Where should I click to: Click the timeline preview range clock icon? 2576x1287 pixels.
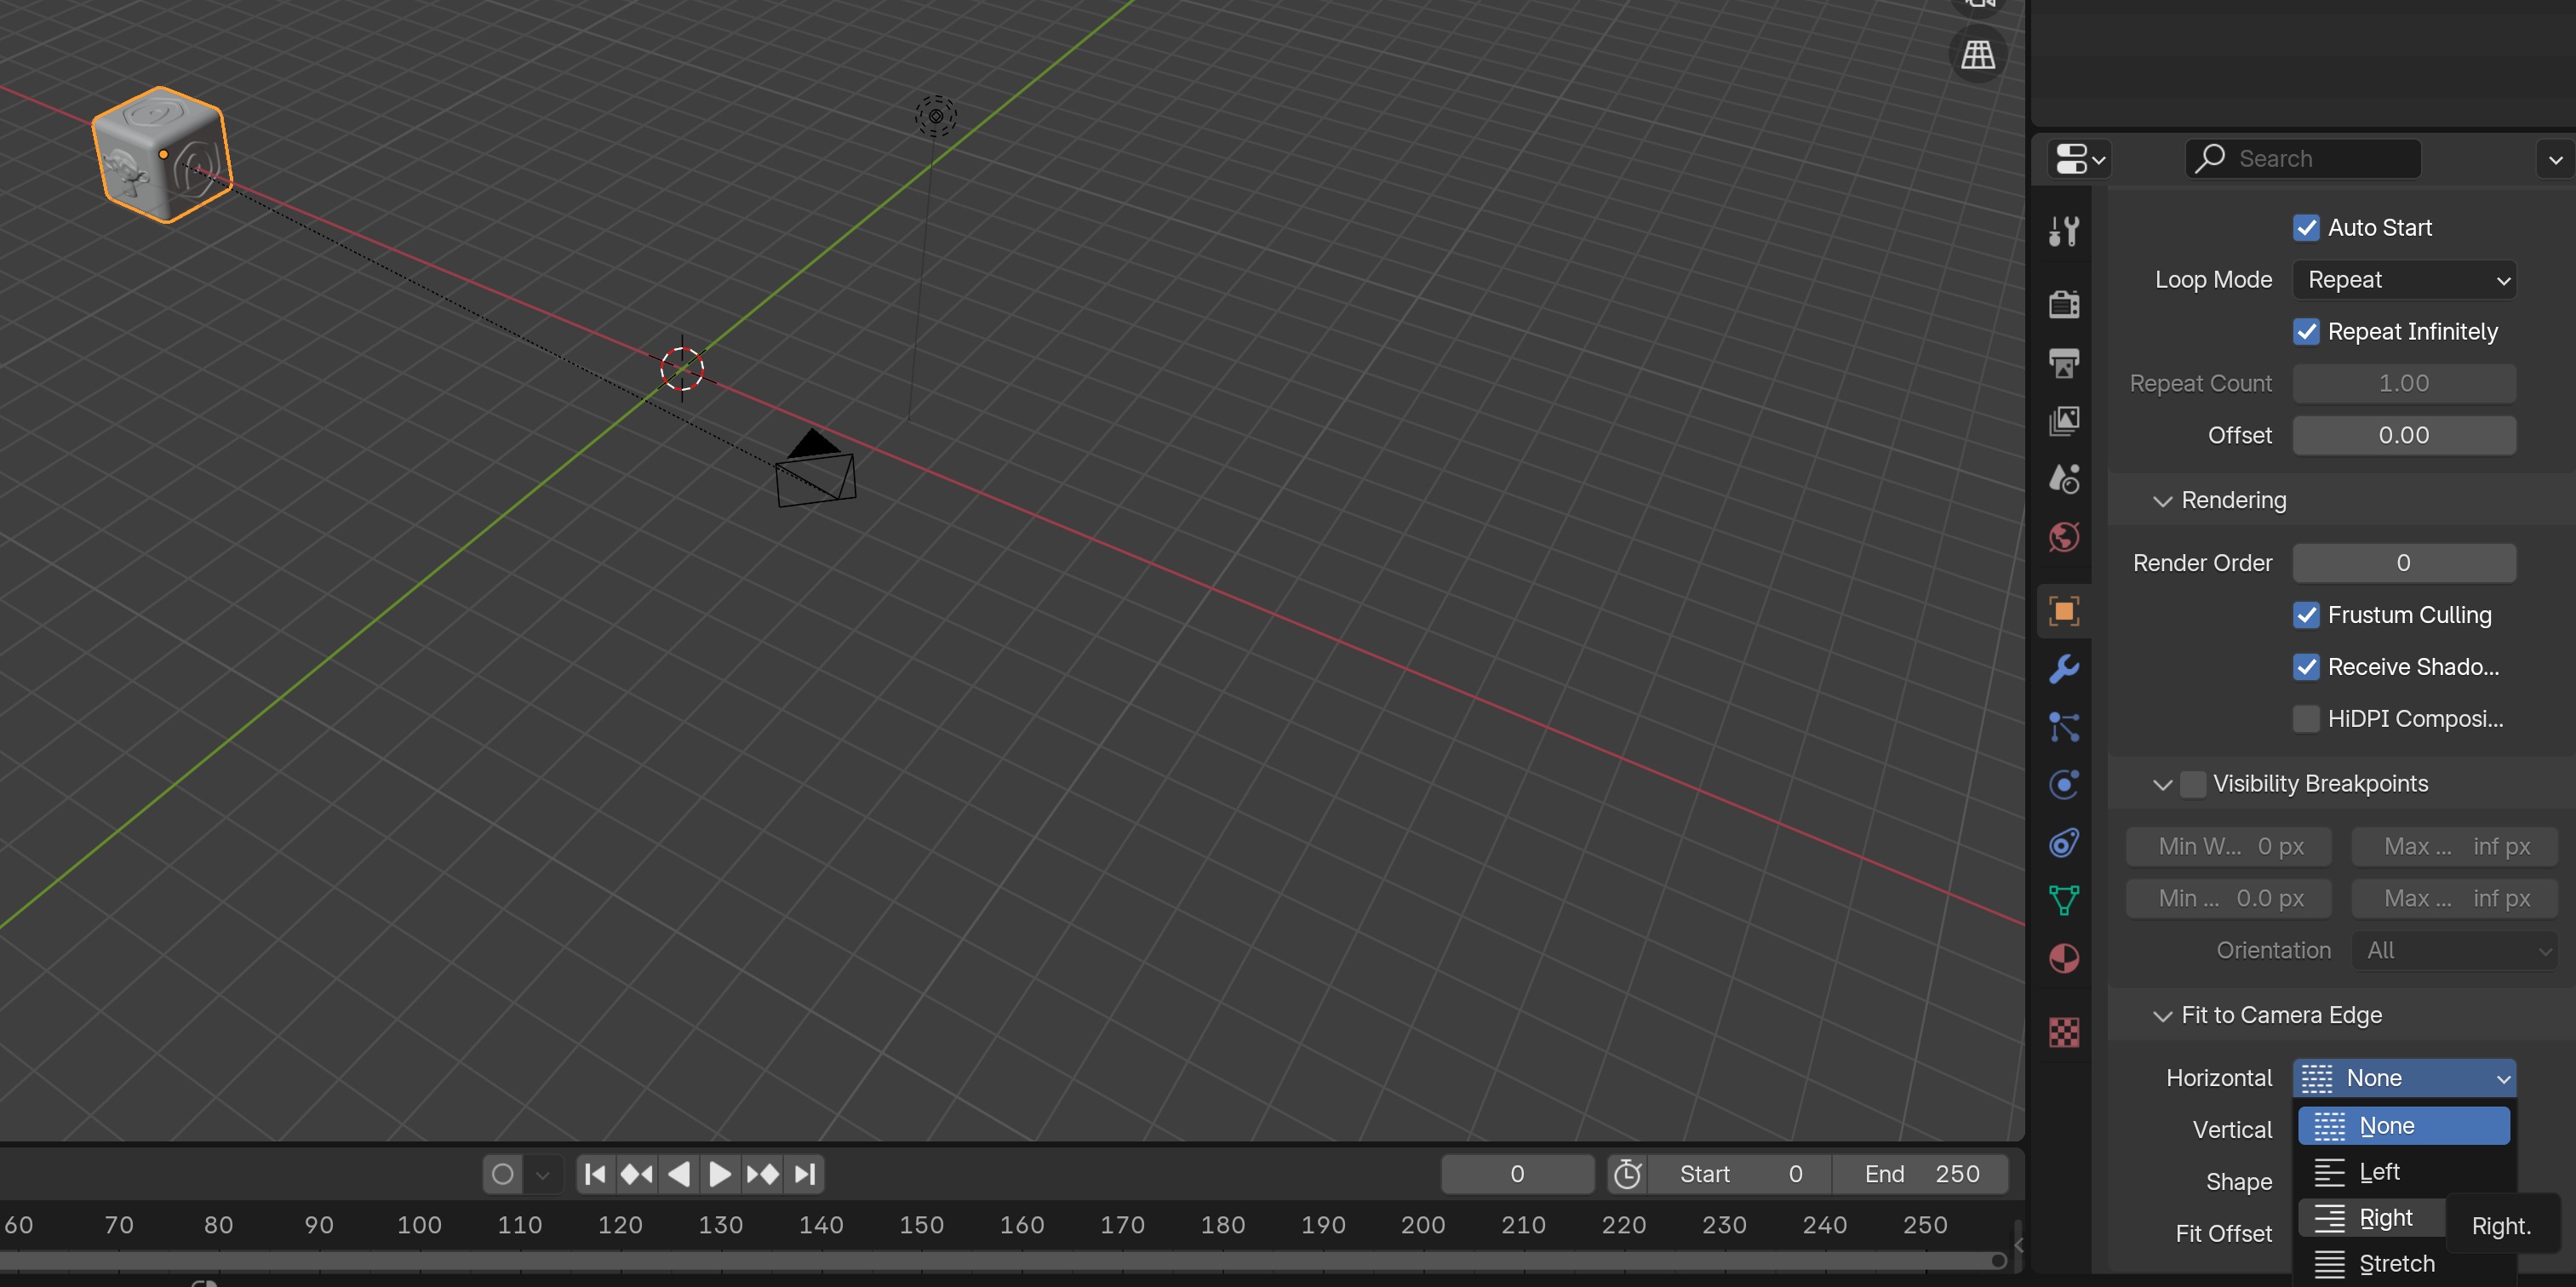point(1627,1174)
